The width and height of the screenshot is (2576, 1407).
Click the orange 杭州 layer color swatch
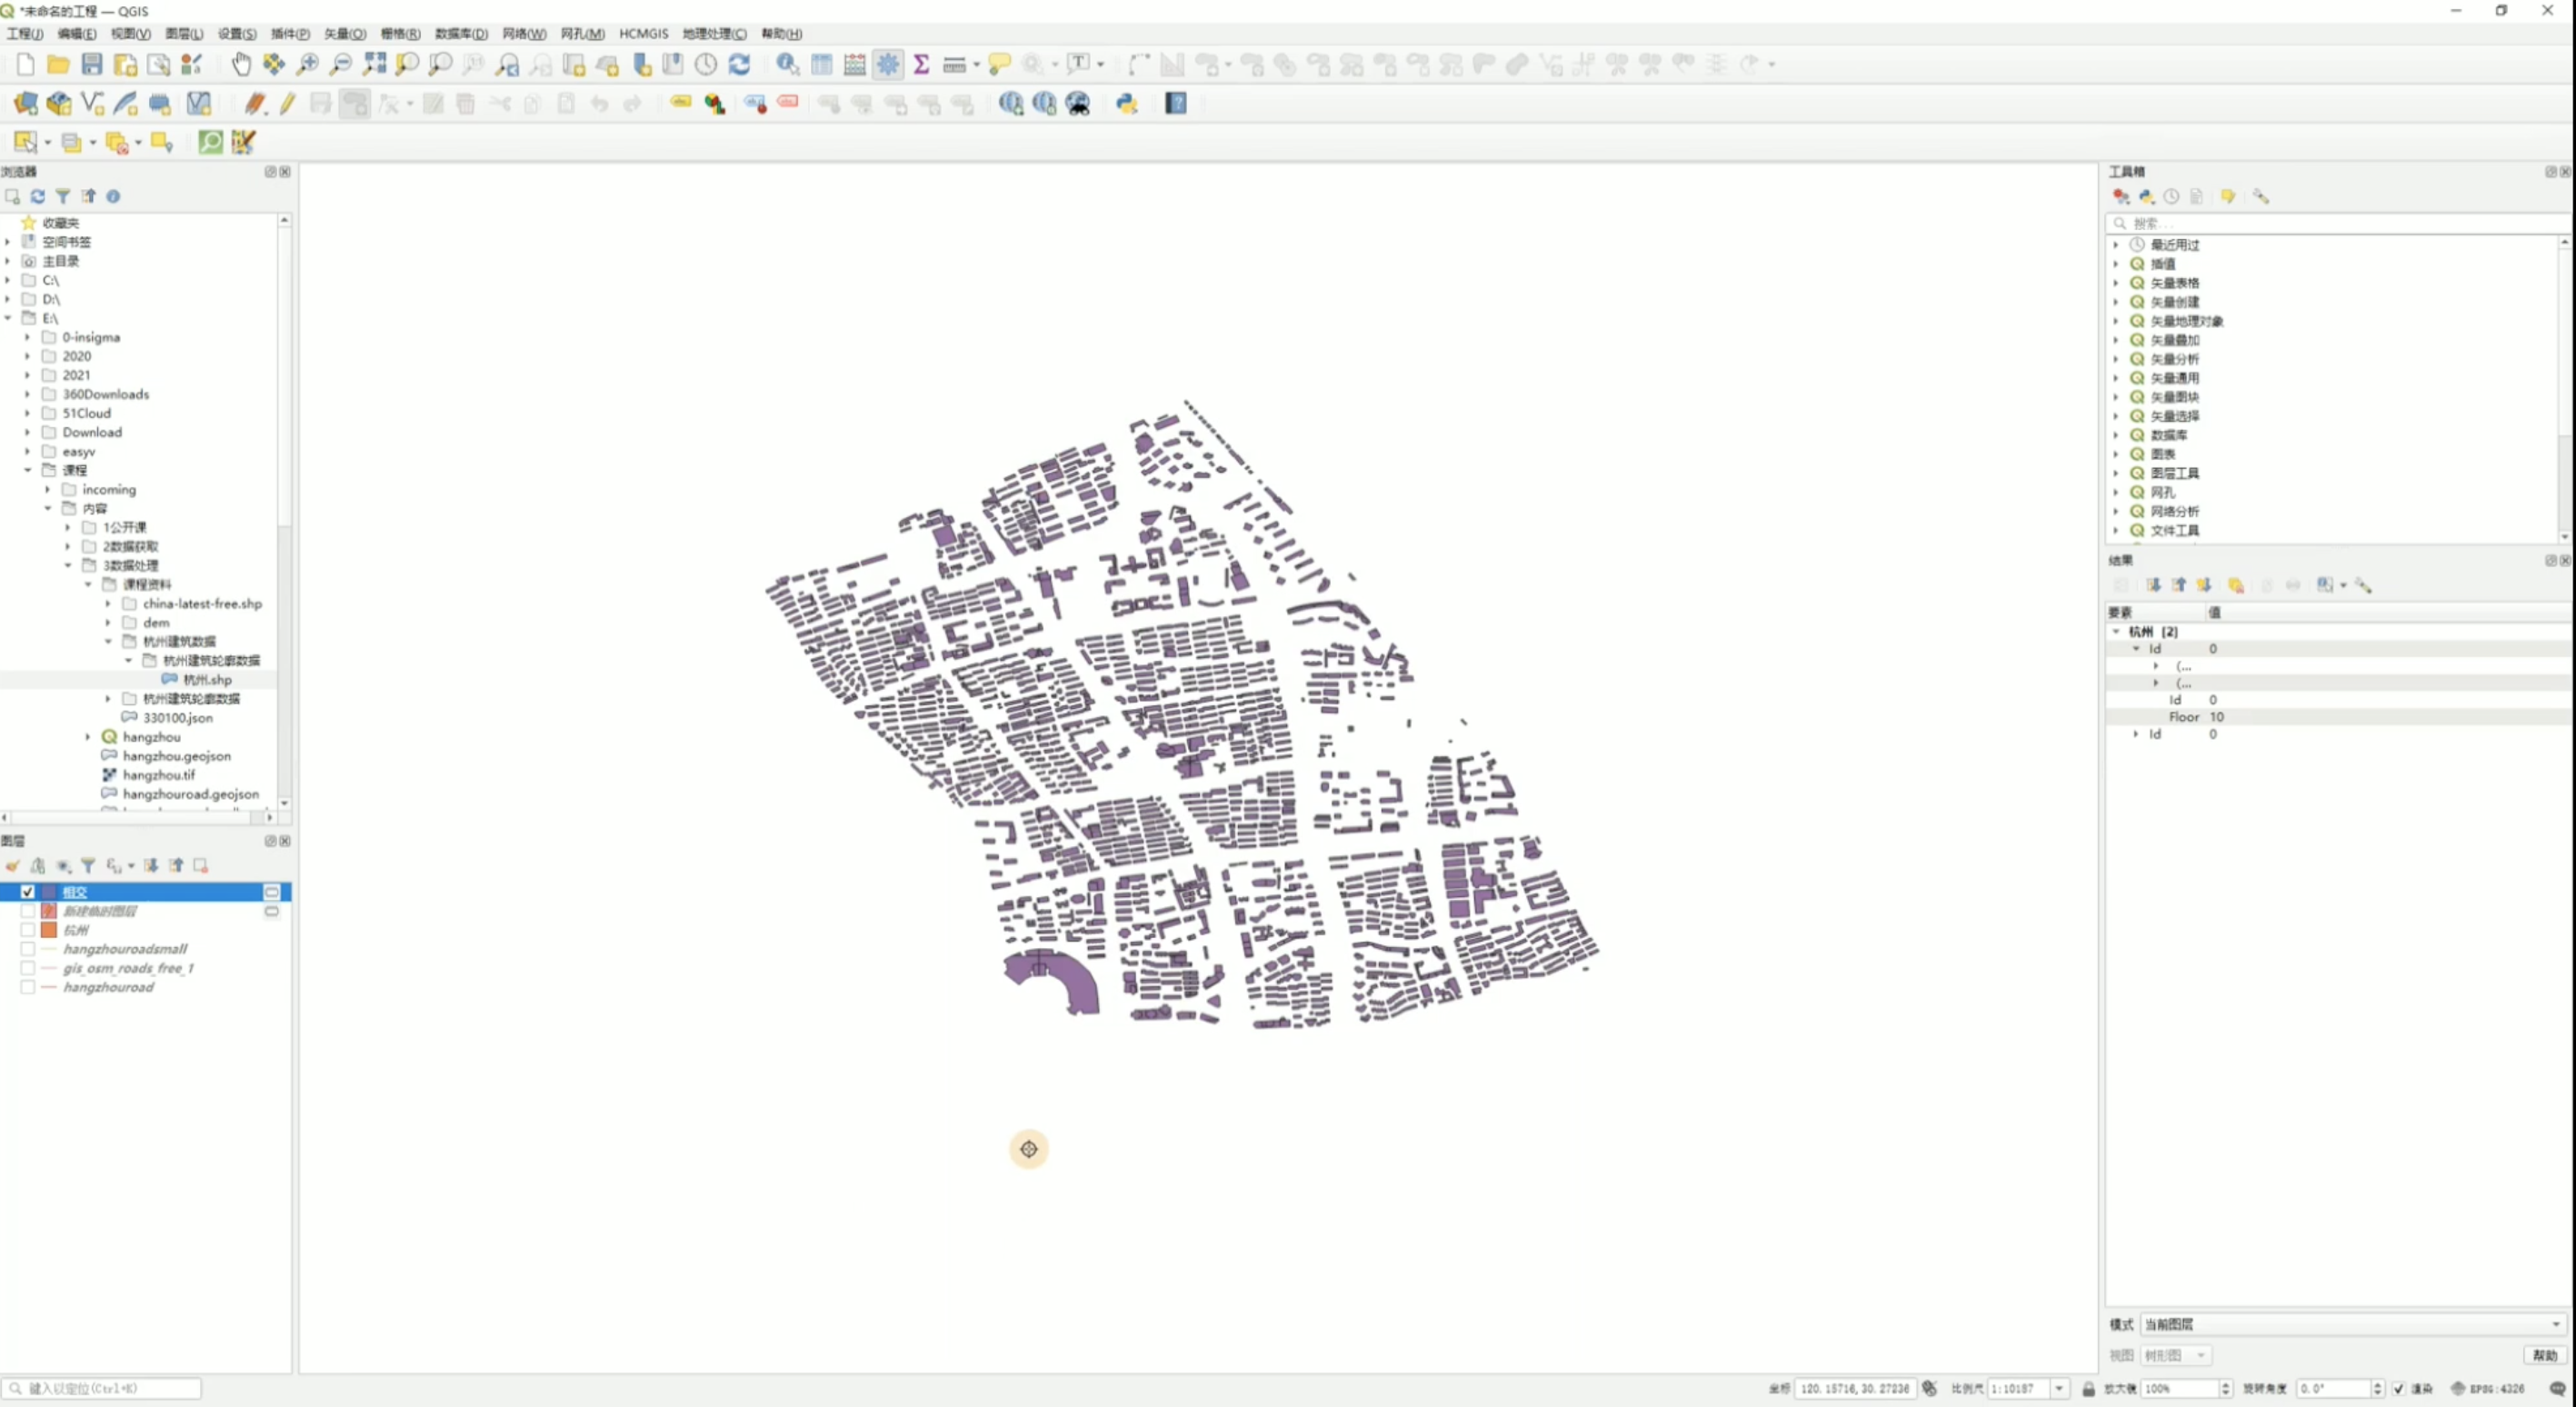(x=49, y=930)
